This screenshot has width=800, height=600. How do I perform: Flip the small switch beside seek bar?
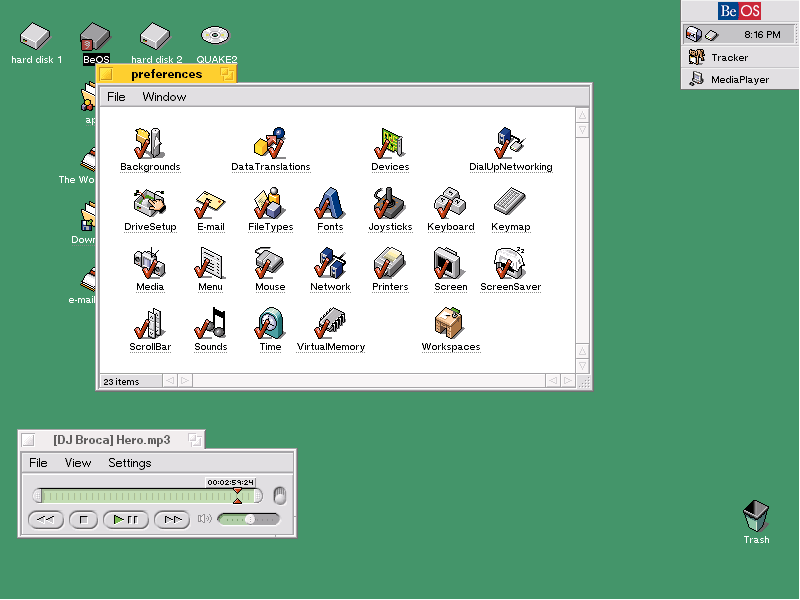coord(280,495)
